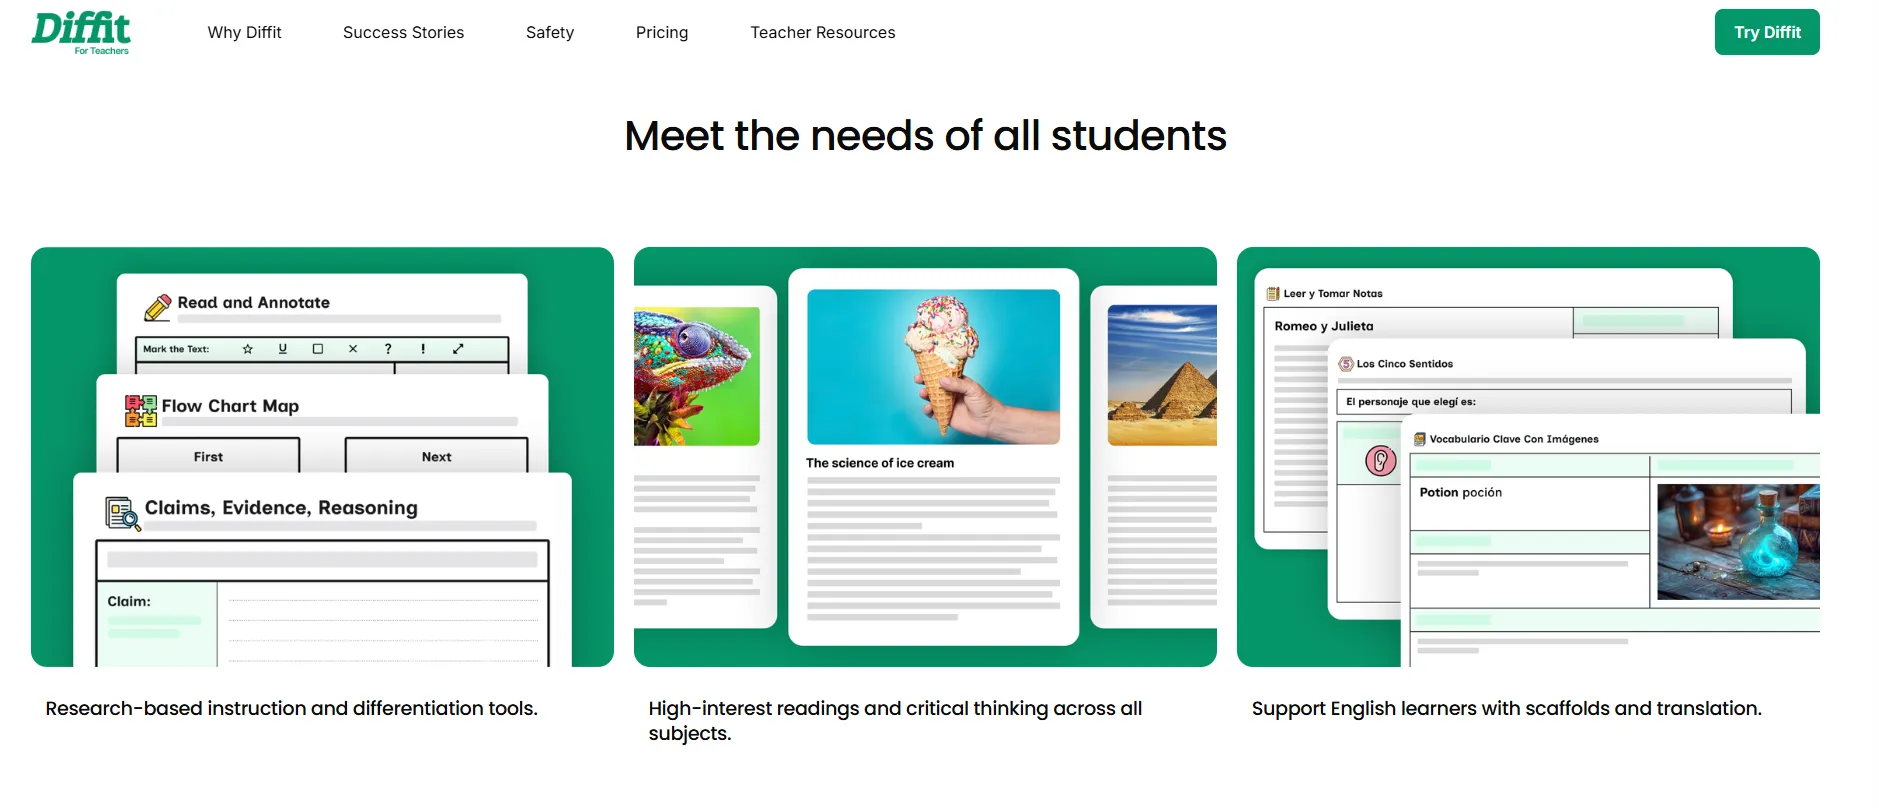The width and height of the screenshot is (1879, 808).
Task: Click the pink ear icon
Action: coord(1381,461)
